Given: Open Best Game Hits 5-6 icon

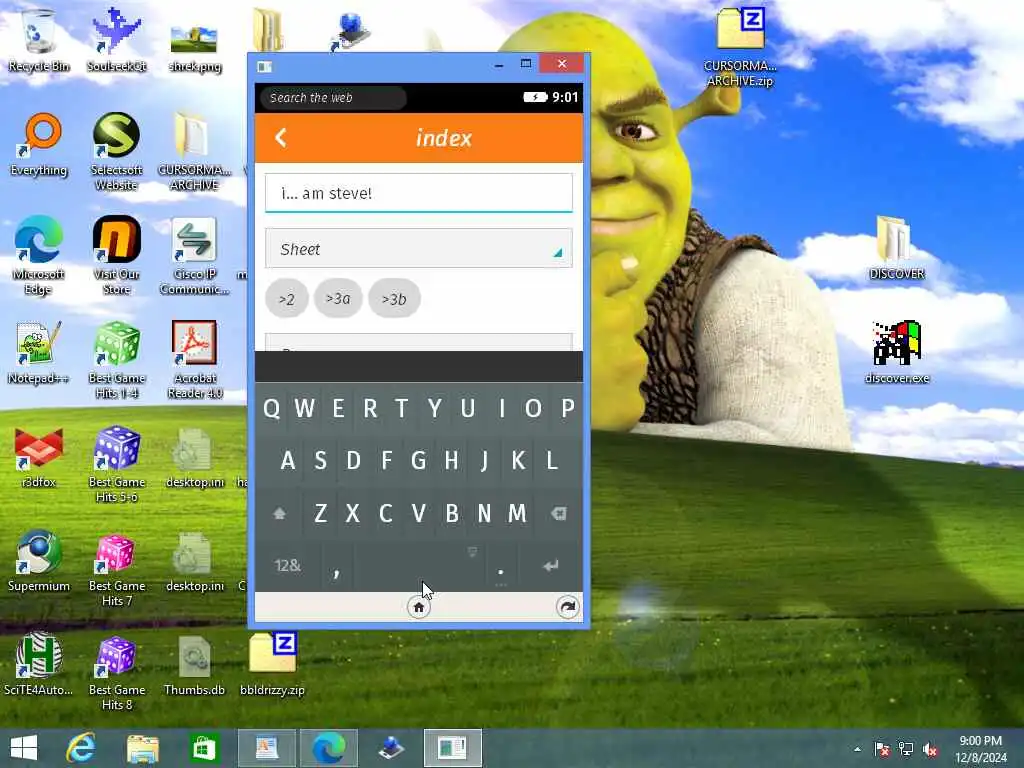Looking at the screenshot, I should (x=116, y=464).
